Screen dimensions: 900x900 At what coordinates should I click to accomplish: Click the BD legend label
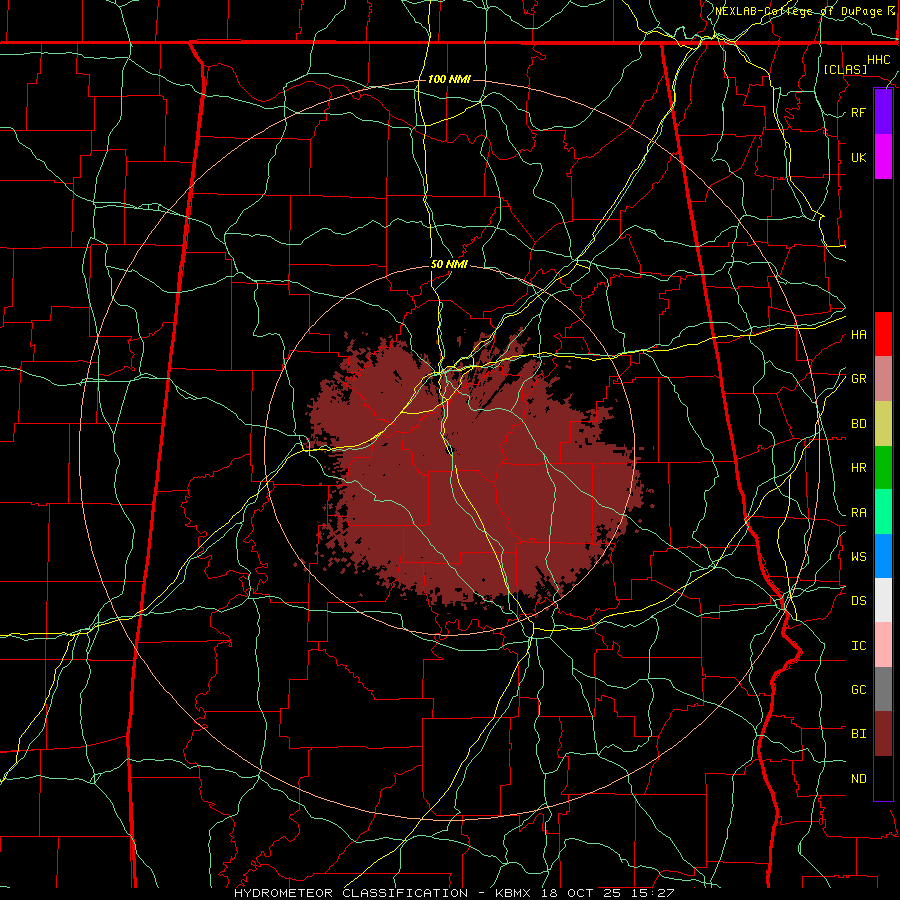click(858, 424)
